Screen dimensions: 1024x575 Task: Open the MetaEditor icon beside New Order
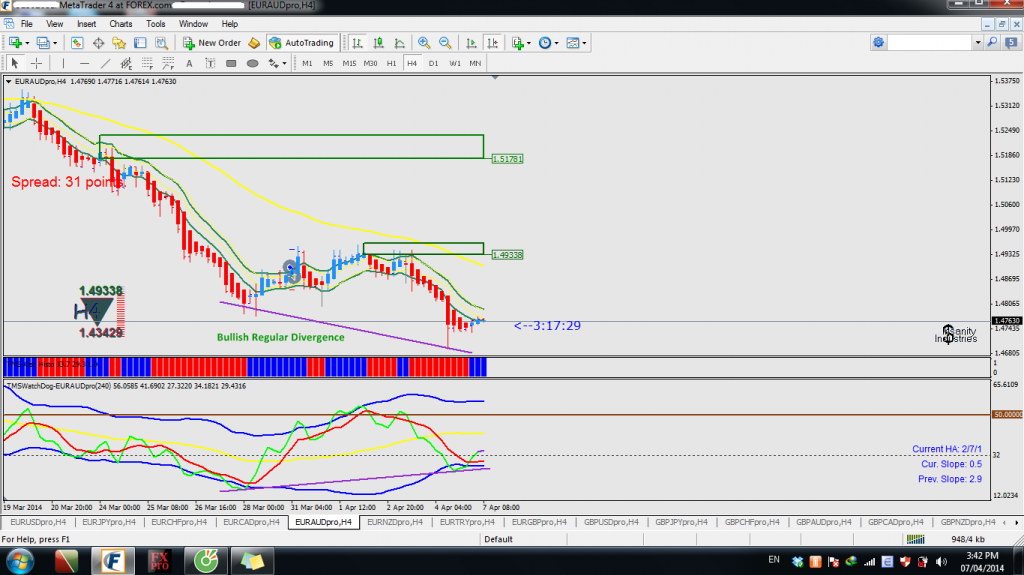coord(254,42)
